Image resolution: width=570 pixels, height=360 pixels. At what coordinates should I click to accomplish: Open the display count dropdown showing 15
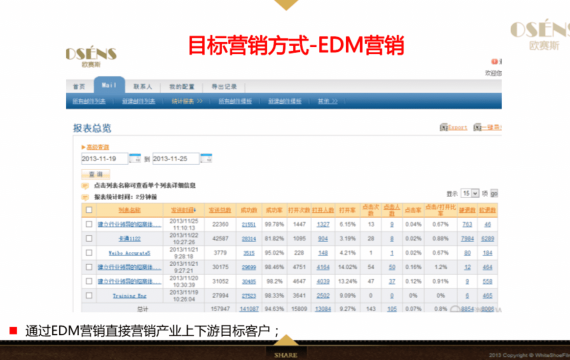[470, 193]
